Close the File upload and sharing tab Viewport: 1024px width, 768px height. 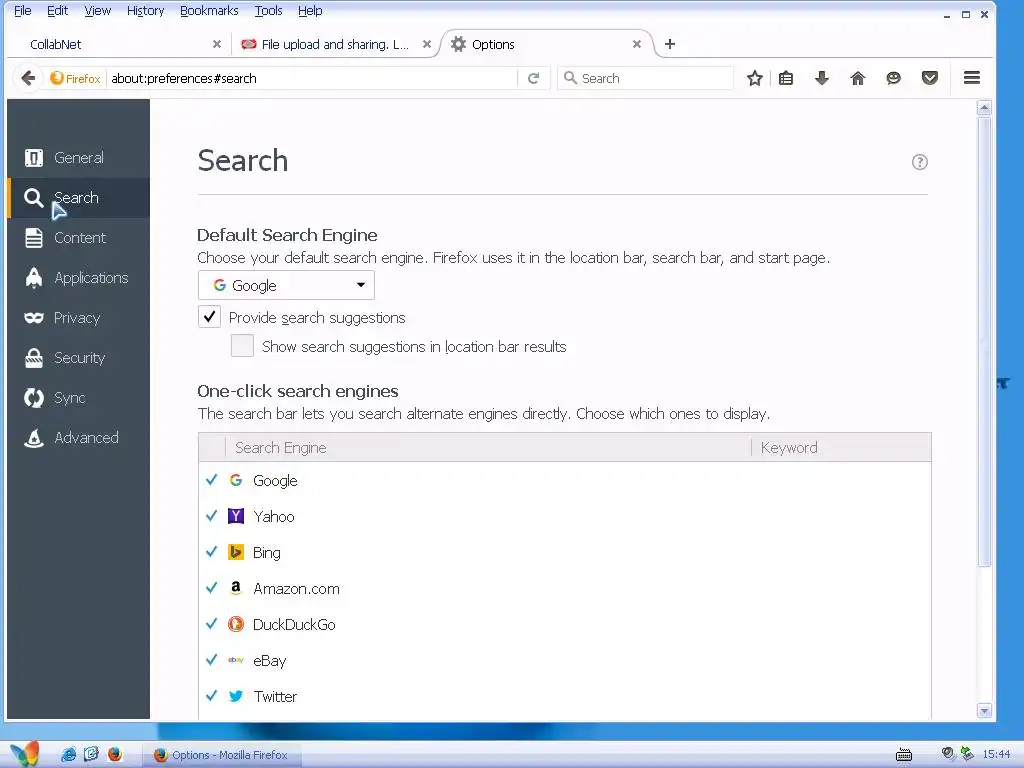[426, 44]
